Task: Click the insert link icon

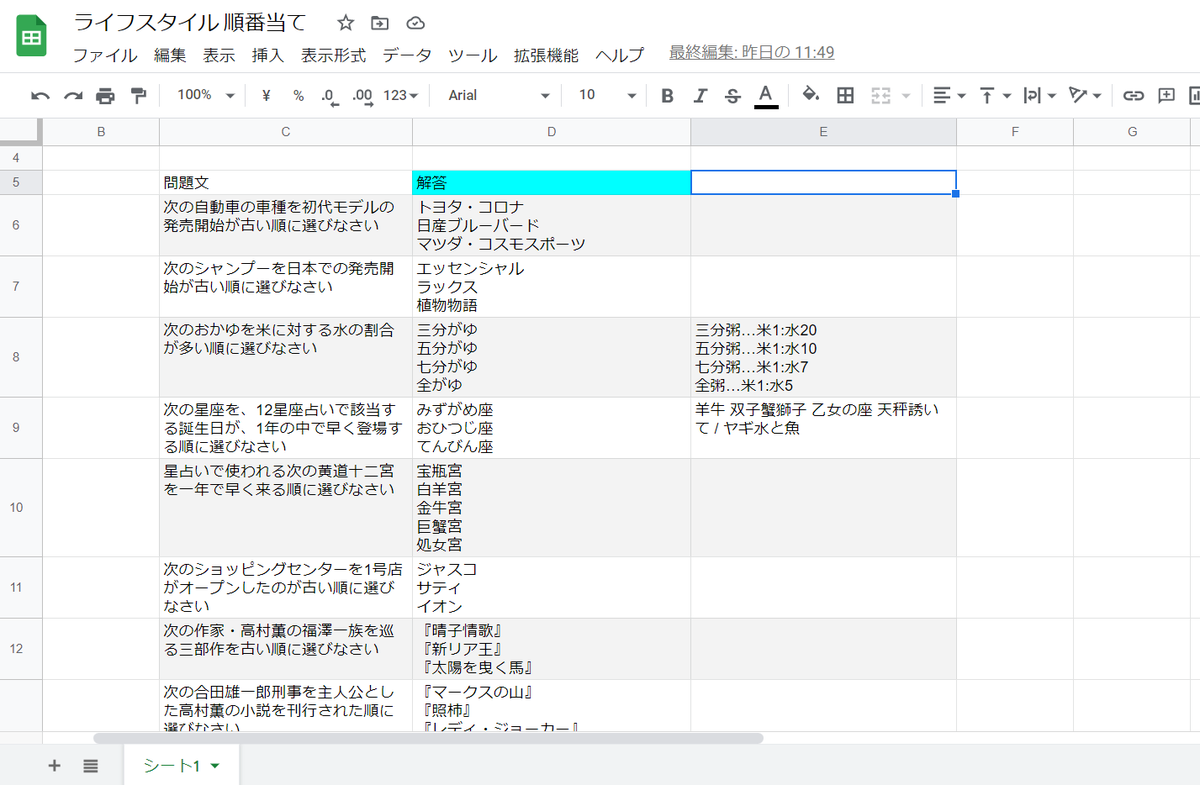Action: [1133, 95]
